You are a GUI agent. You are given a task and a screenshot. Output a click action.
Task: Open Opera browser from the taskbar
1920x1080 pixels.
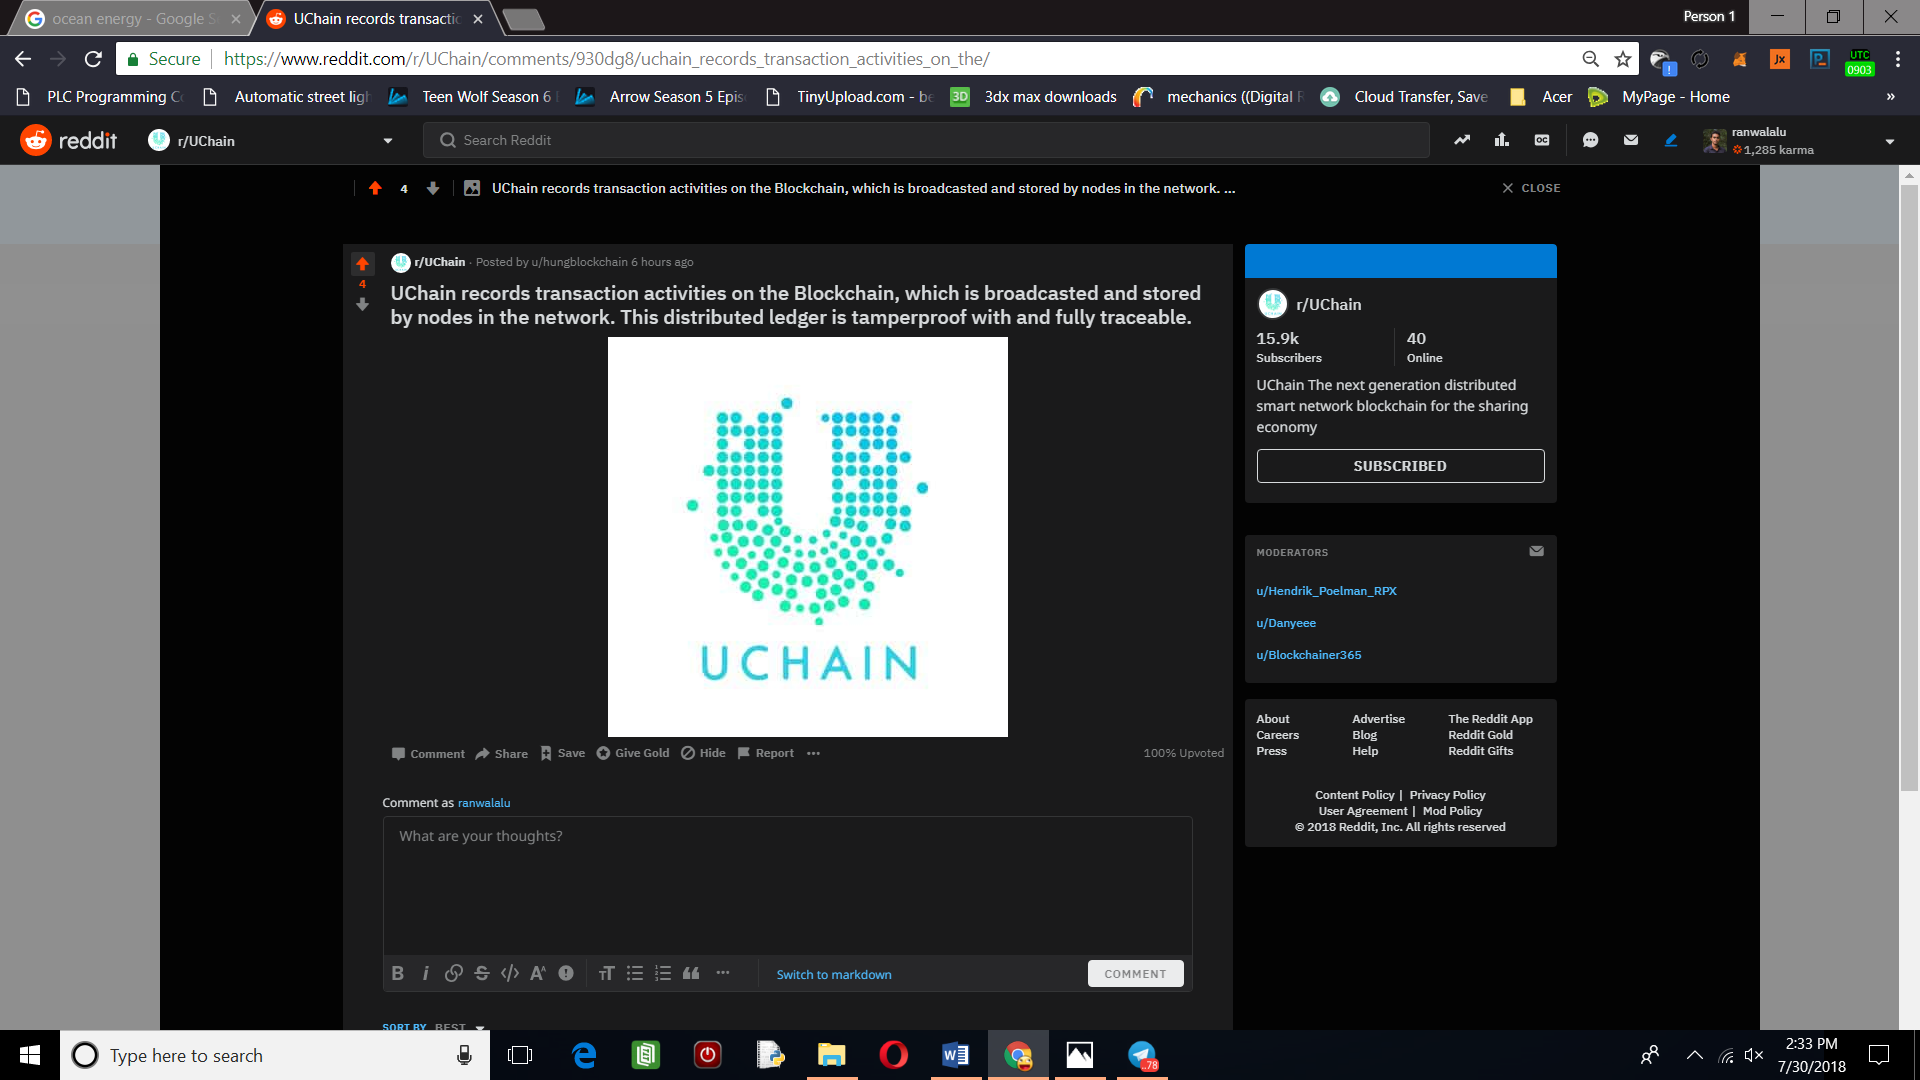point(893,1055)
